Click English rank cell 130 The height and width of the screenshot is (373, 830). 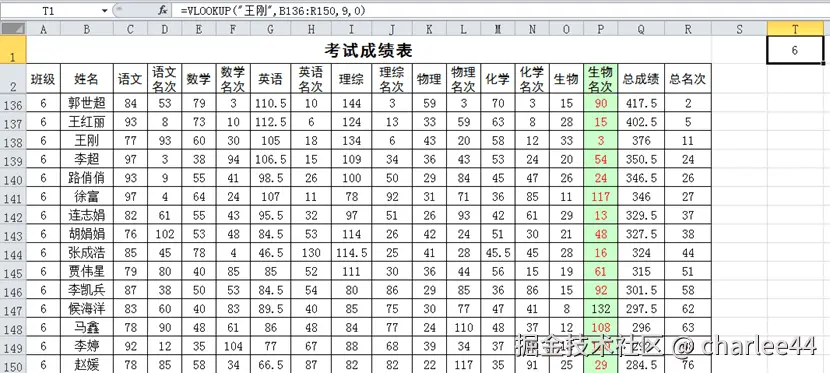tap(311, 253)
